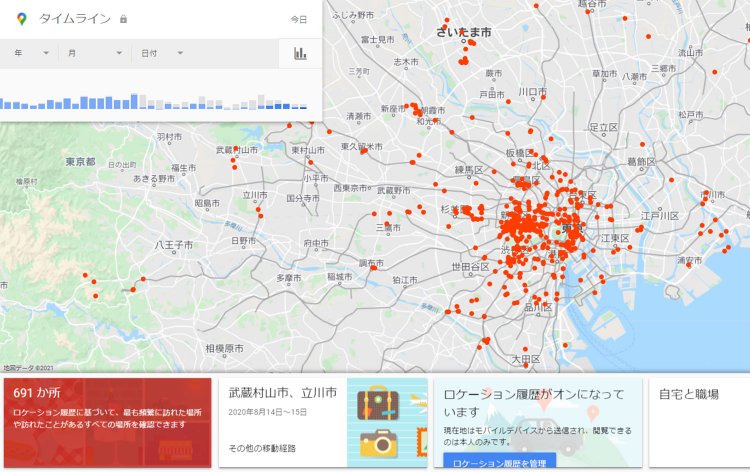The width and height of the screenshot is (750, 472).
Task: Click the 世田谷区 map label
Action: tap(470, 267)
